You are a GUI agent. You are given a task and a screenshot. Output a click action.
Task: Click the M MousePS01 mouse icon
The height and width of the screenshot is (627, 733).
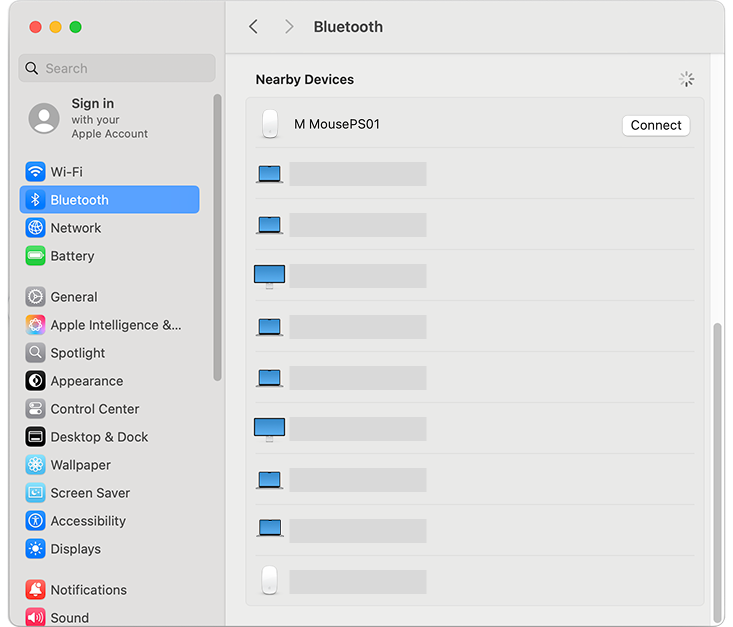(x=270, y=124)
